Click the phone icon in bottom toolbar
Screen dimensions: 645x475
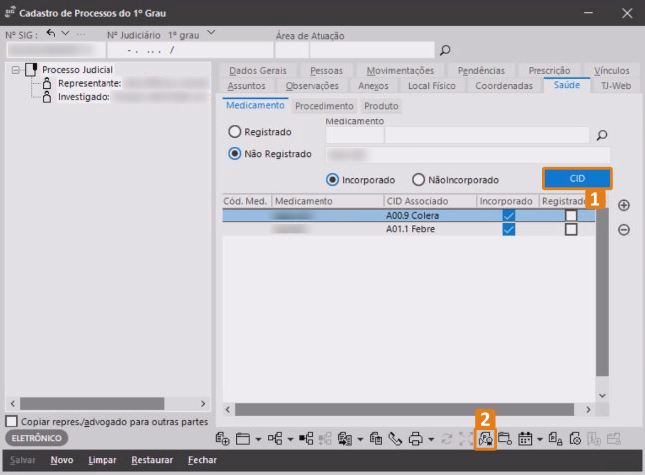(x=396, y=438)
